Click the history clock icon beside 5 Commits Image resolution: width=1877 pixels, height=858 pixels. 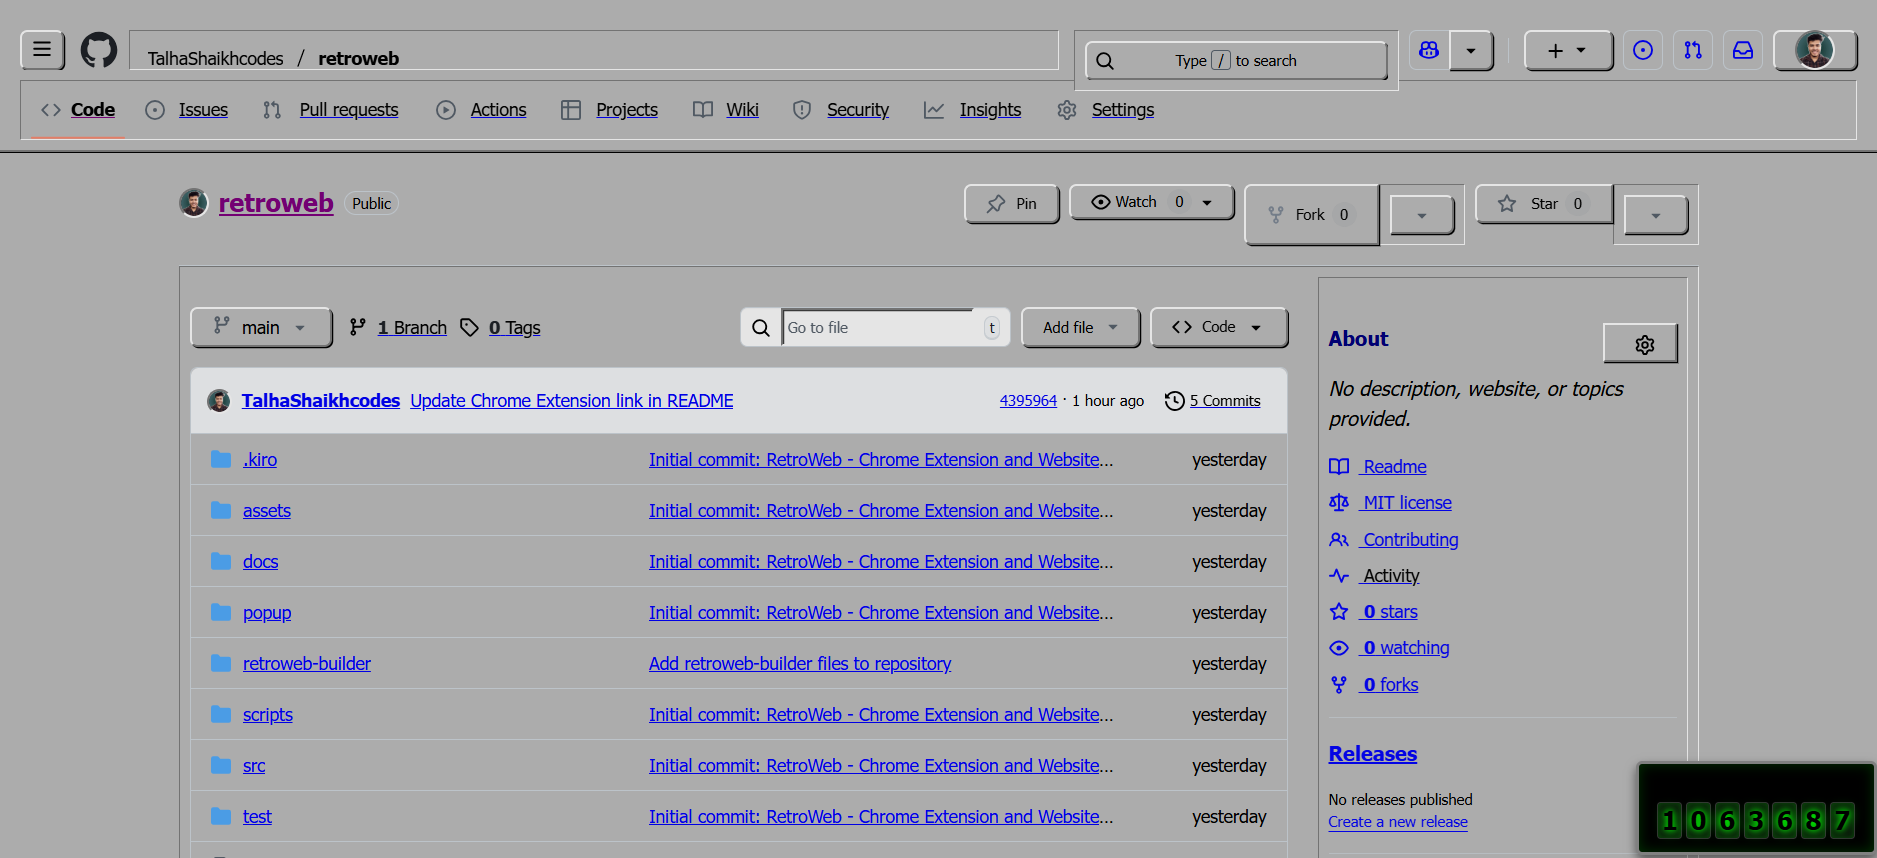tap(1175, 401)
